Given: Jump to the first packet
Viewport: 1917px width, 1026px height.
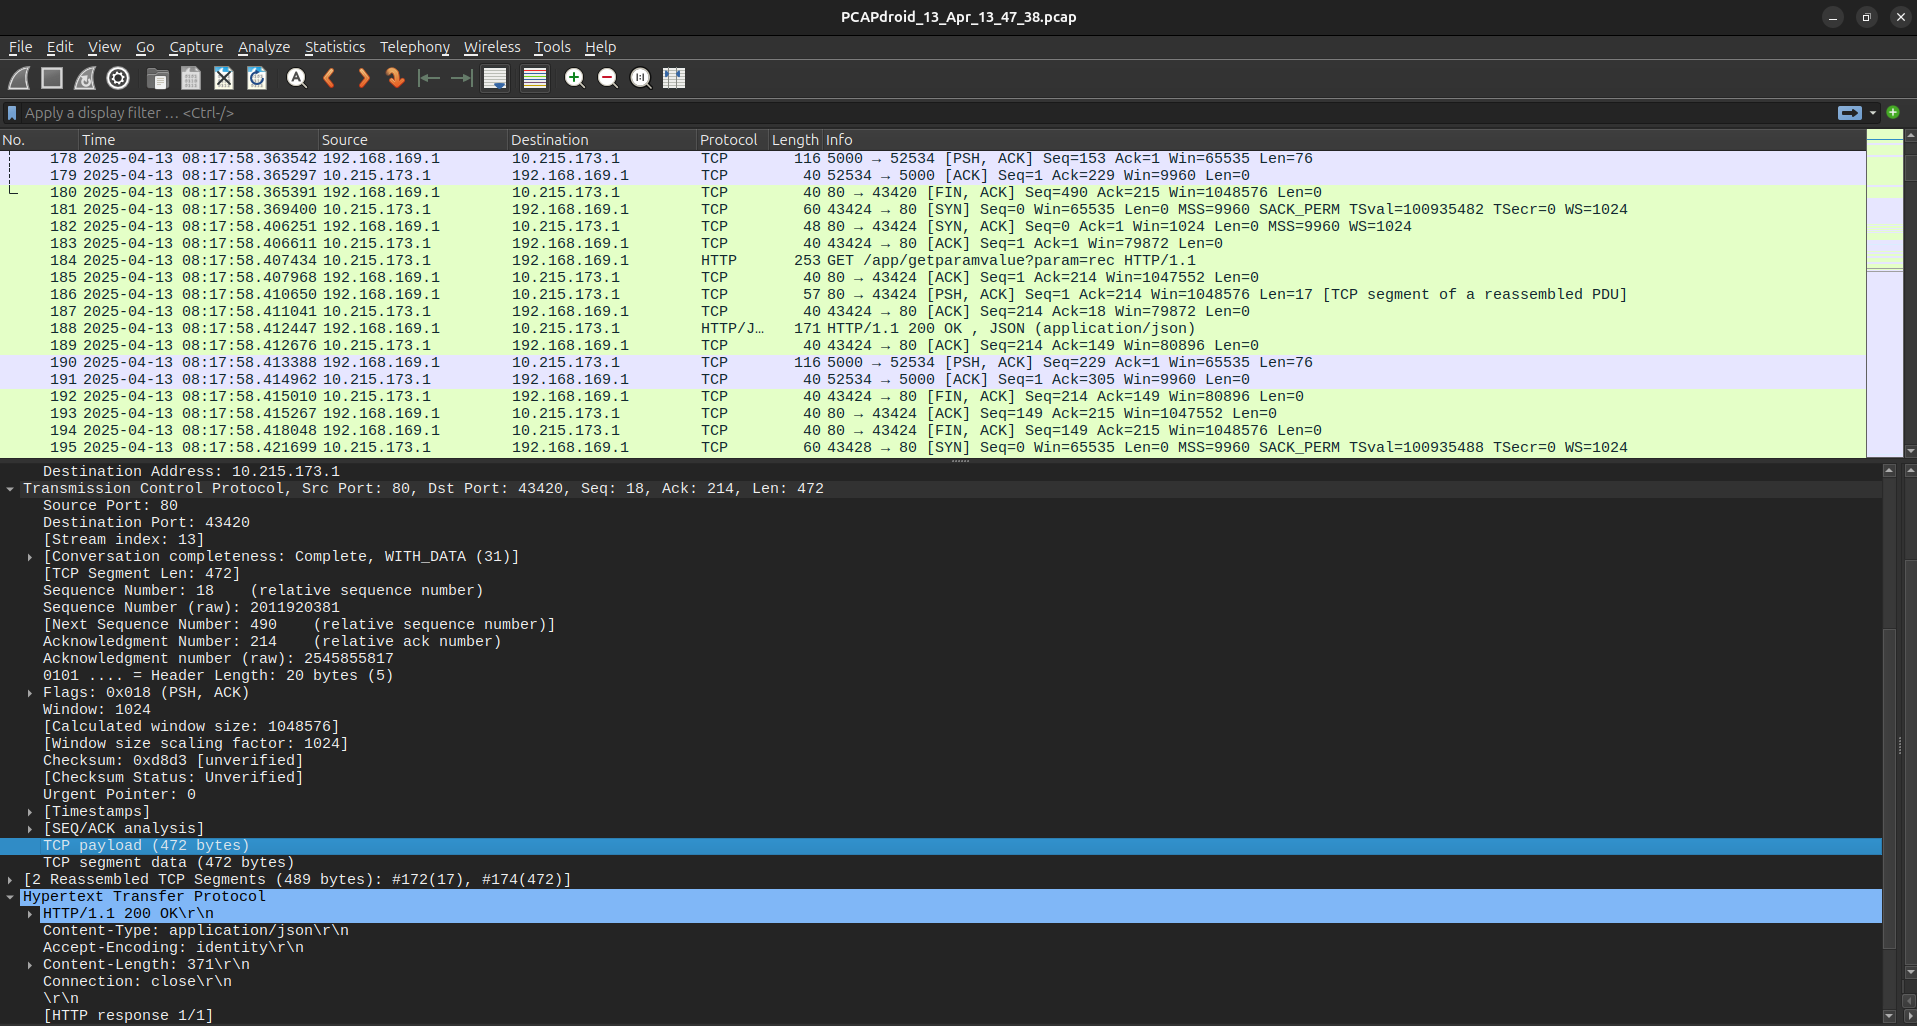Looking at the screenshot, I should point(429,78).
